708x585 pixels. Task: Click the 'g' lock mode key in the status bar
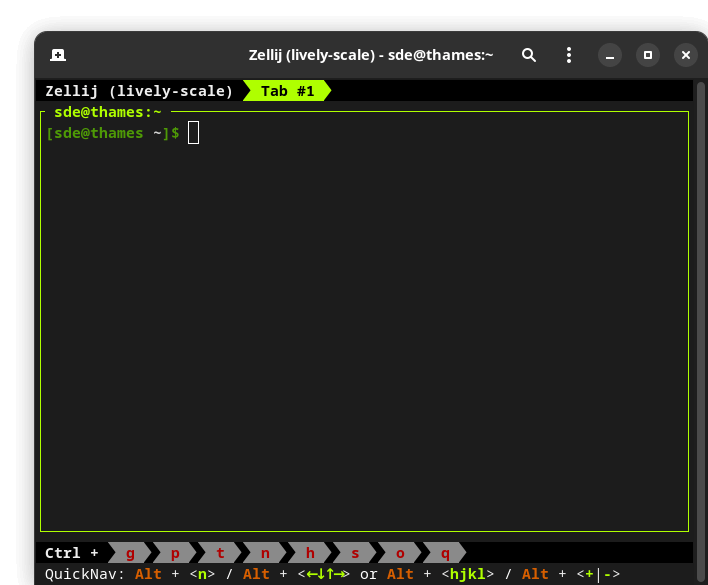click(130, 553)
